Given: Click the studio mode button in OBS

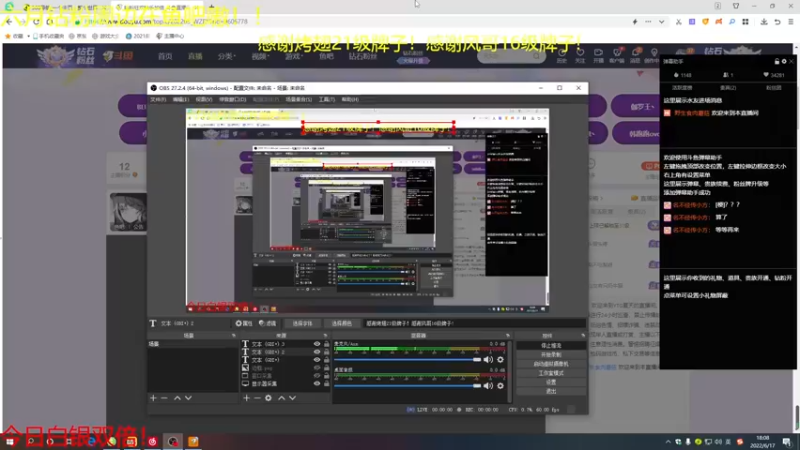Looking at the screenshot, I should [551, 373].
